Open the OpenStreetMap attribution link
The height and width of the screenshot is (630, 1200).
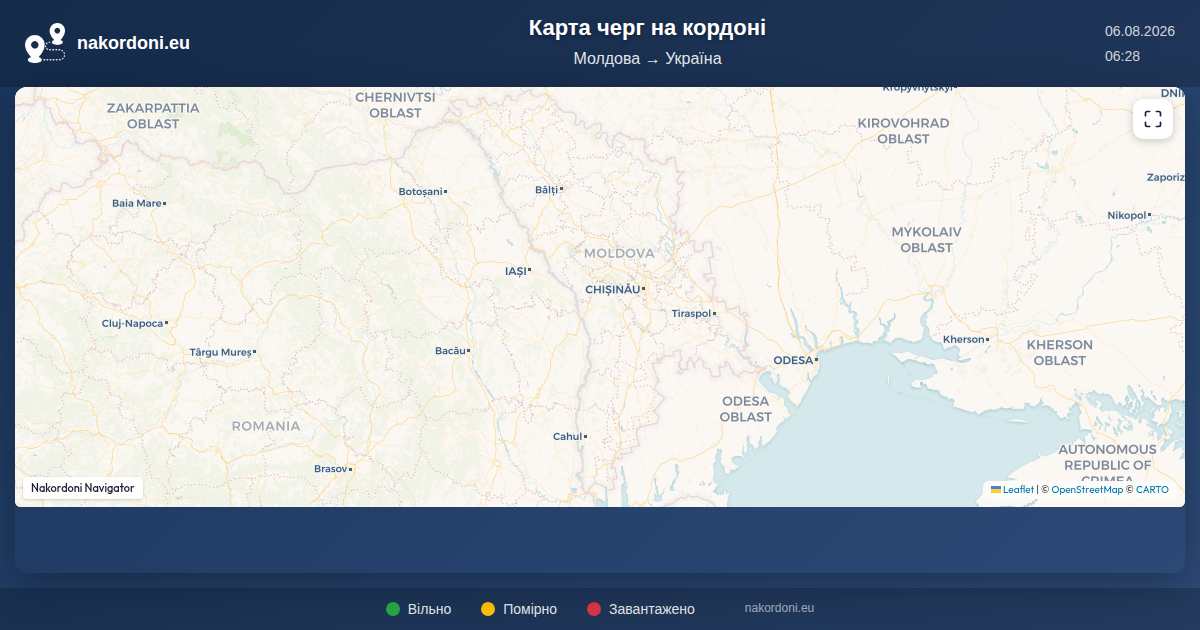1087,489
